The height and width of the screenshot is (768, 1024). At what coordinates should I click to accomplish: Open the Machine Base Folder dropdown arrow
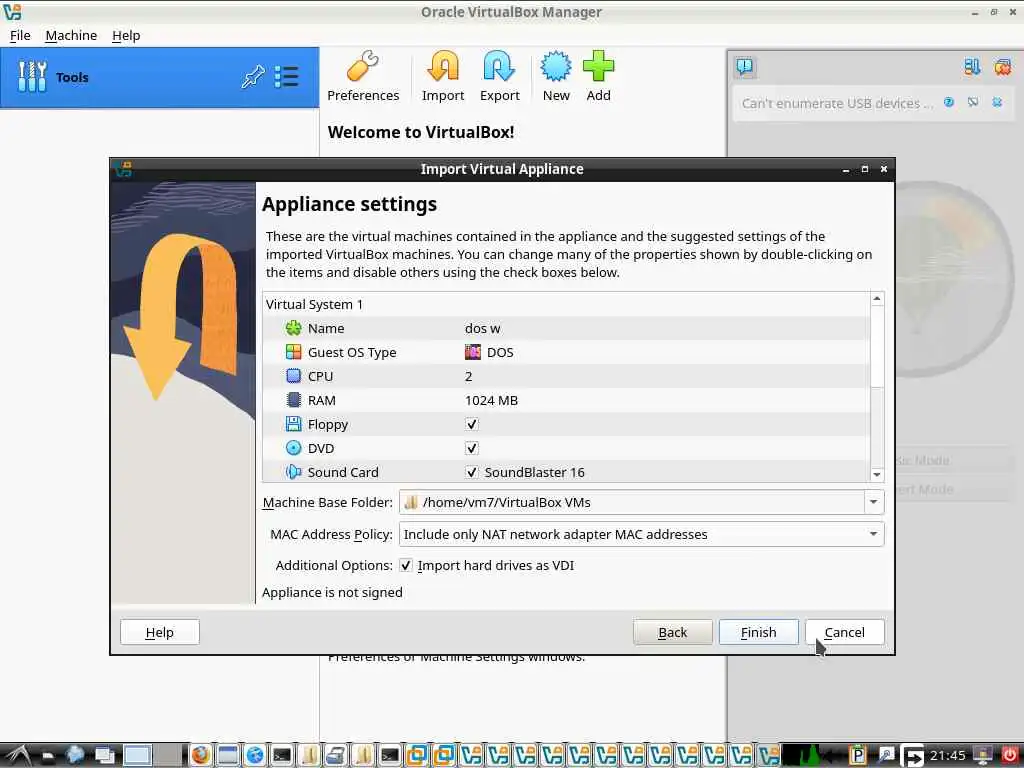873,502
